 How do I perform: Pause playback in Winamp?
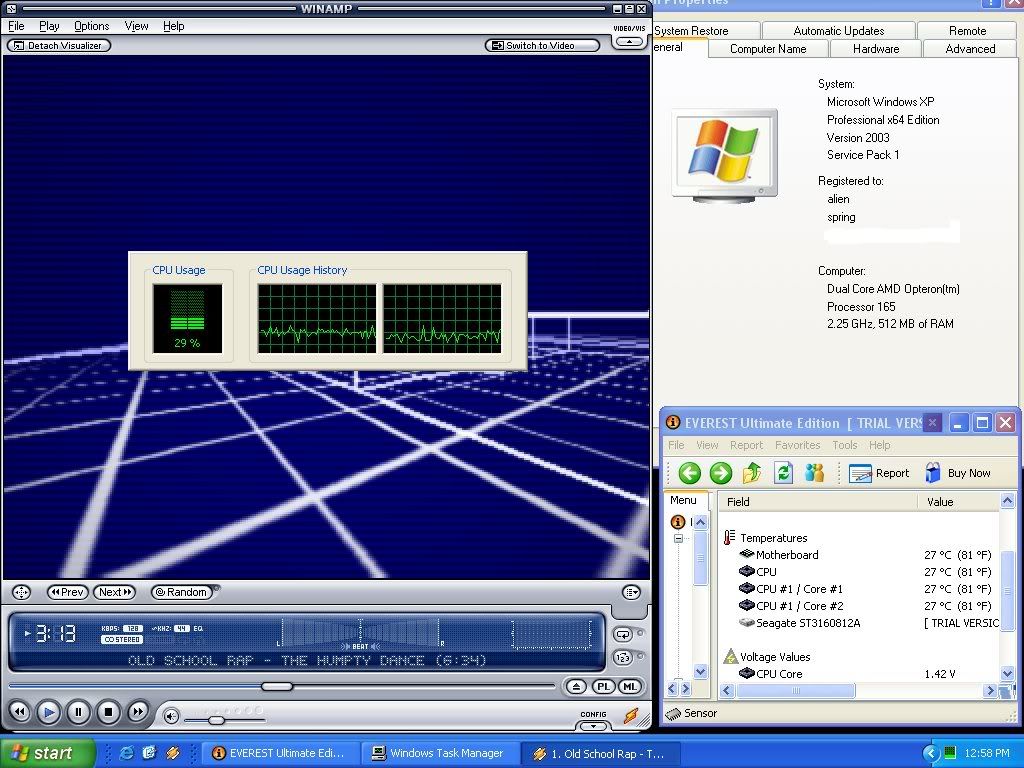coord(78,712)
